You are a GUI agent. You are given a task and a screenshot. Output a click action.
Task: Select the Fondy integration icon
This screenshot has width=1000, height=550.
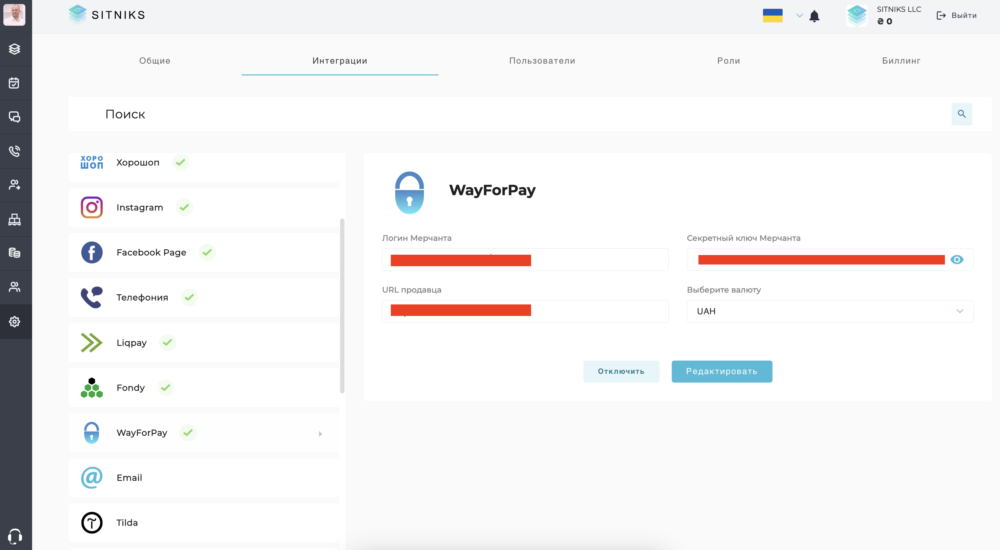92,387
